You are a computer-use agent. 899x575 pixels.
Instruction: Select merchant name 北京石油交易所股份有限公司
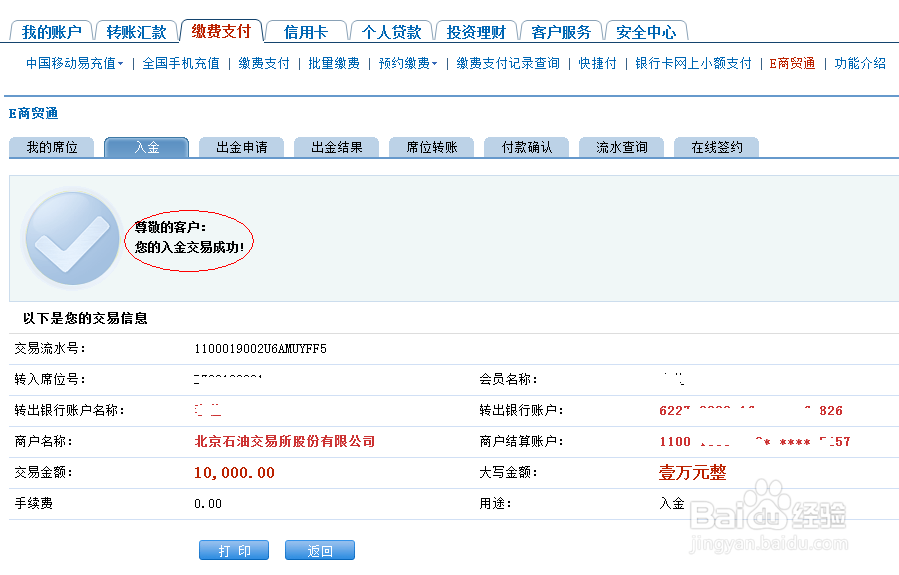[284, 441]
